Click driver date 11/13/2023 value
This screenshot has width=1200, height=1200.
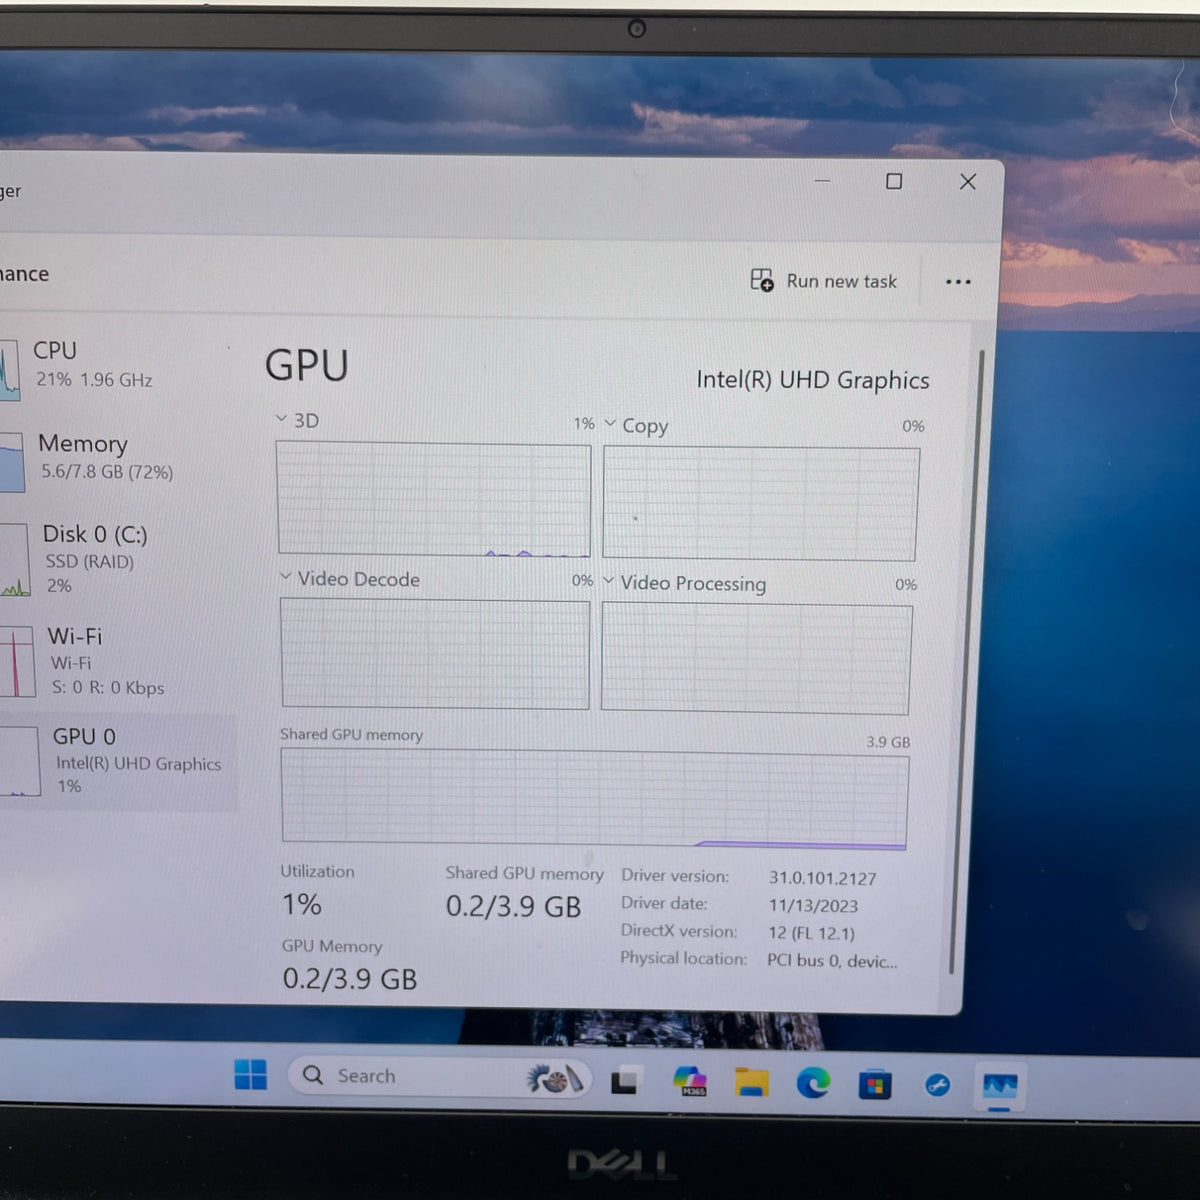click(813, 906)
